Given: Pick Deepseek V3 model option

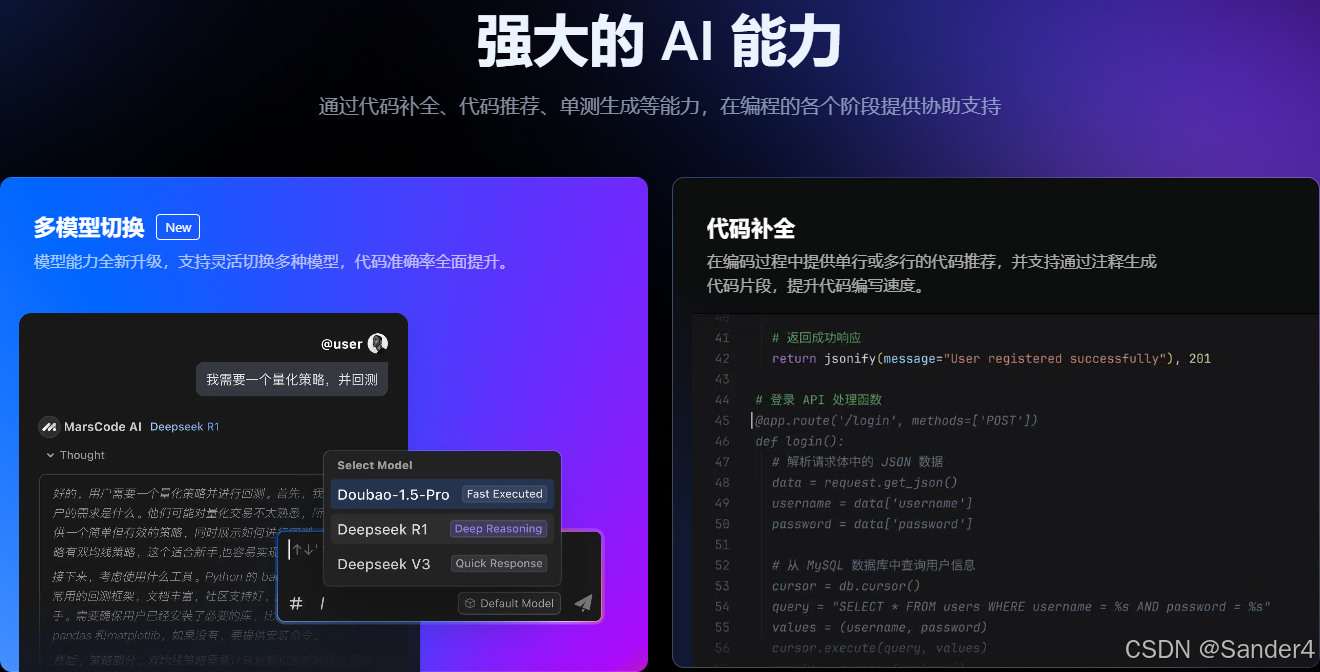Looking at the screenshot, I should coord(442,564).
